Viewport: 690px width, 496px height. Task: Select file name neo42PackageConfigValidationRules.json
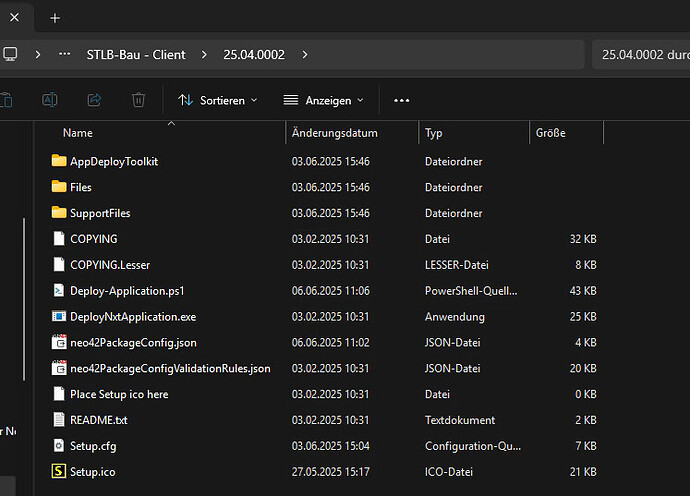(x=170, y=368)
